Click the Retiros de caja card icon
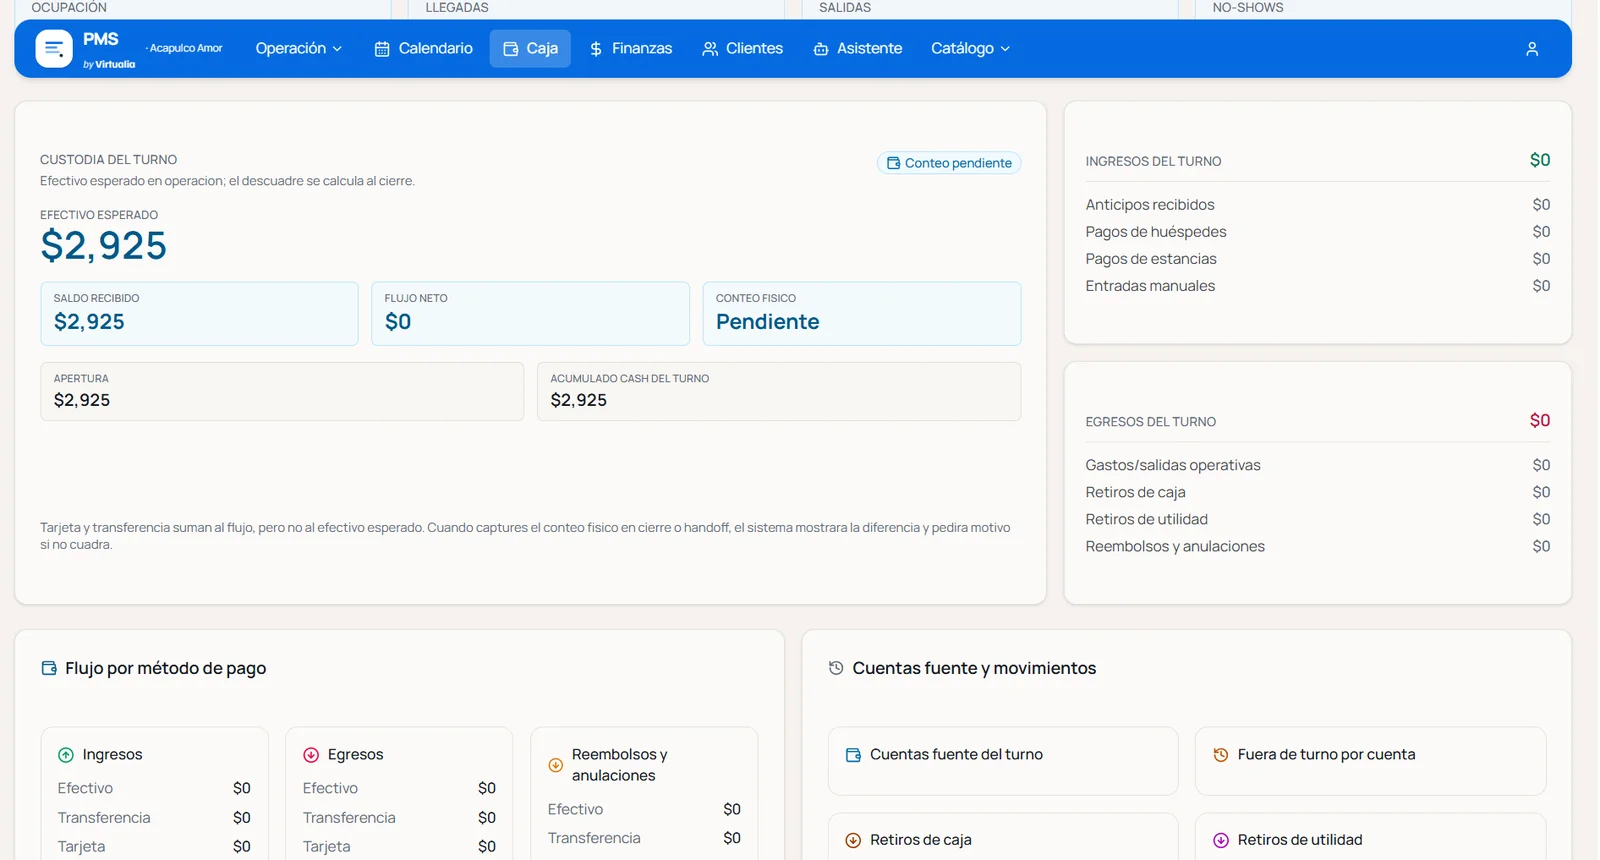 tap(853, 840)
